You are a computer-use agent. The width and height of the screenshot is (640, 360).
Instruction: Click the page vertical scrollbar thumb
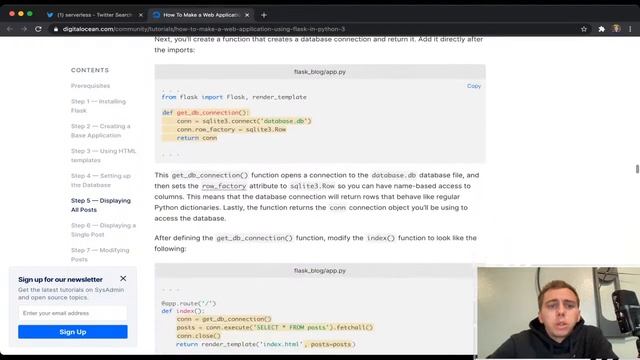pos(637,169)
